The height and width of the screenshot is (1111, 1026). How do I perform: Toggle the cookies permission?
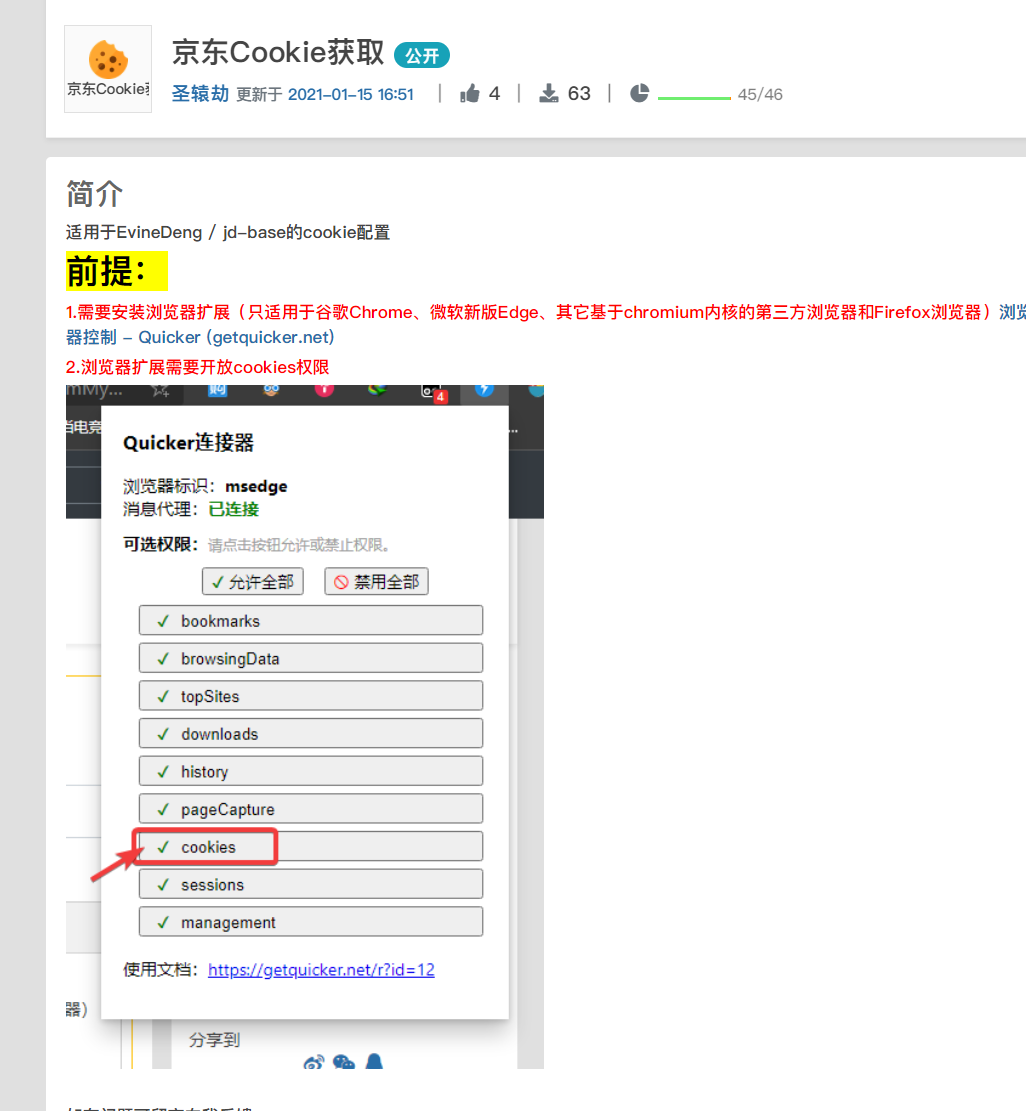click(x=311, y=847)
